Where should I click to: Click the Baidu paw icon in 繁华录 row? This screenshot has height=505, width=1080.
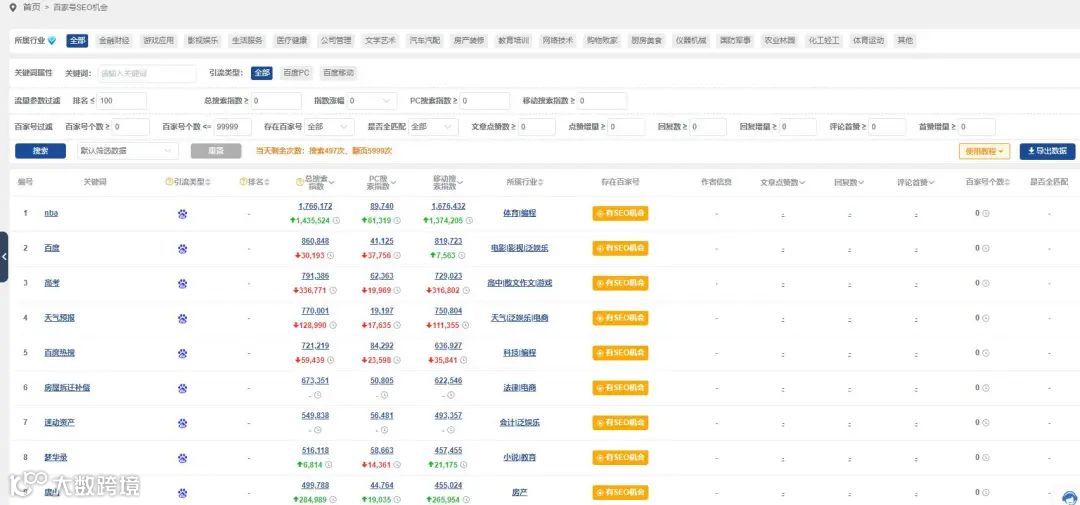183,457
